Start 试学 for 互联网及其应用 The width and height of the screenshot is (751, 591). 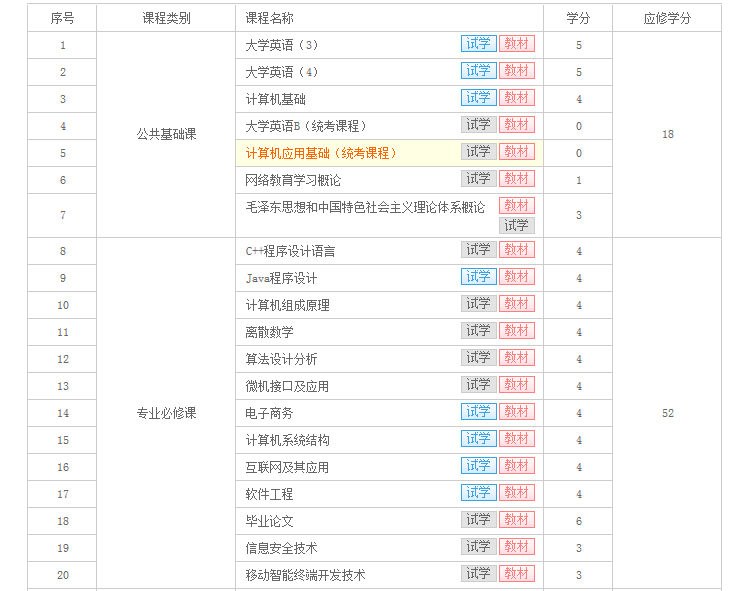point(478,466)
